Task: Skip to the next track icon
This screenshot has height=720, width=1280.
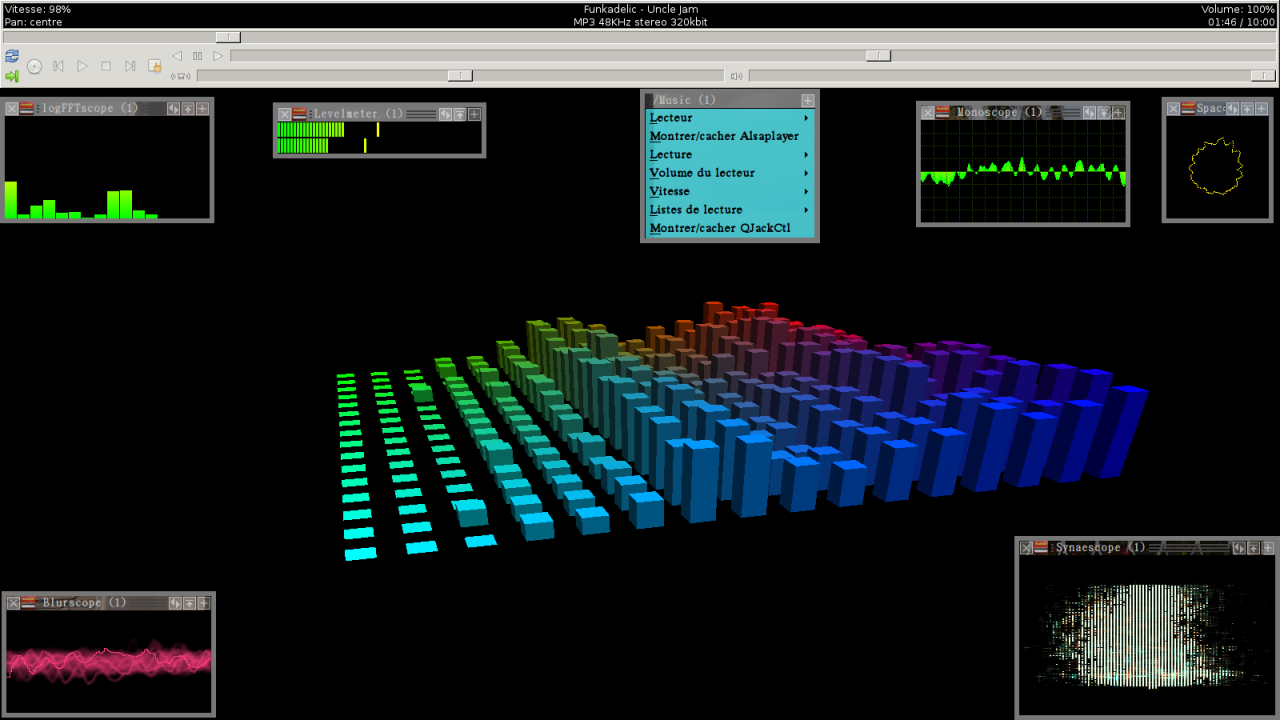Action: coord(128,66)
